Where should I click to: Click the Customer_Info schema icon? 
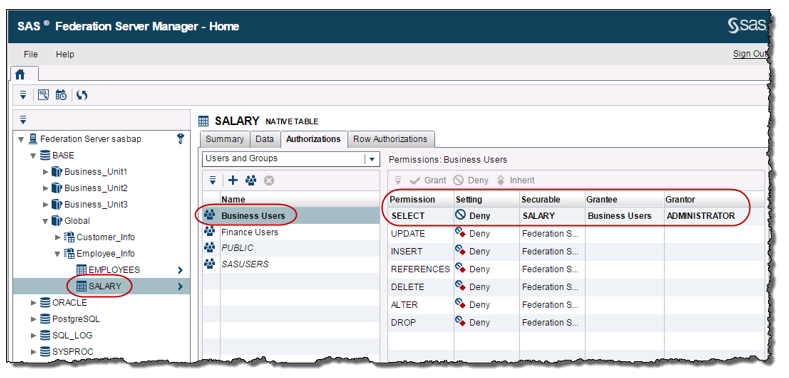tap(69, 237)
